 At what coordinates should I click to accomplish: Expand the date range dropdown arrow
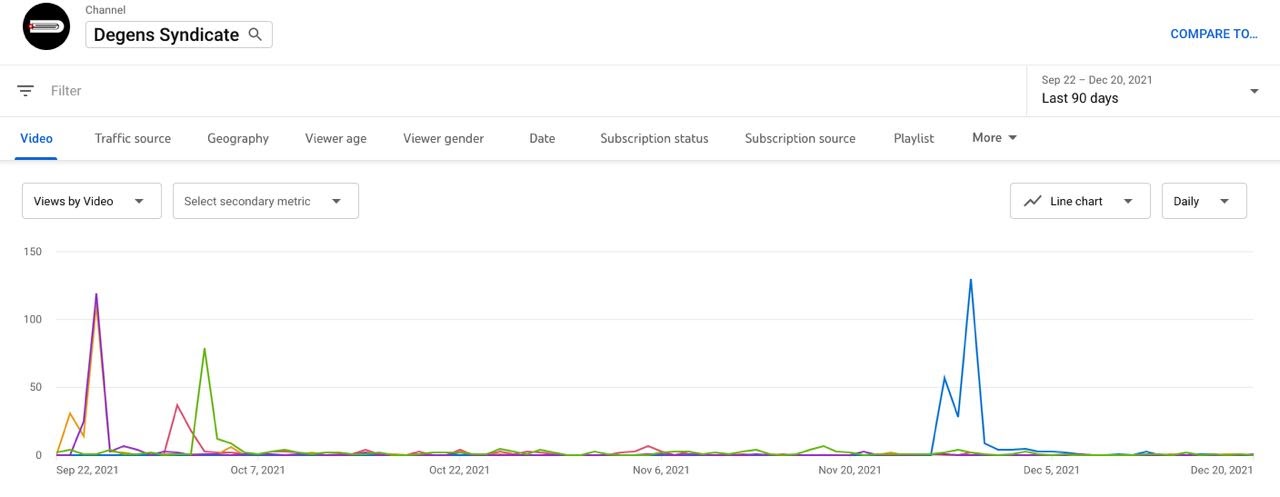point(1254,91)
